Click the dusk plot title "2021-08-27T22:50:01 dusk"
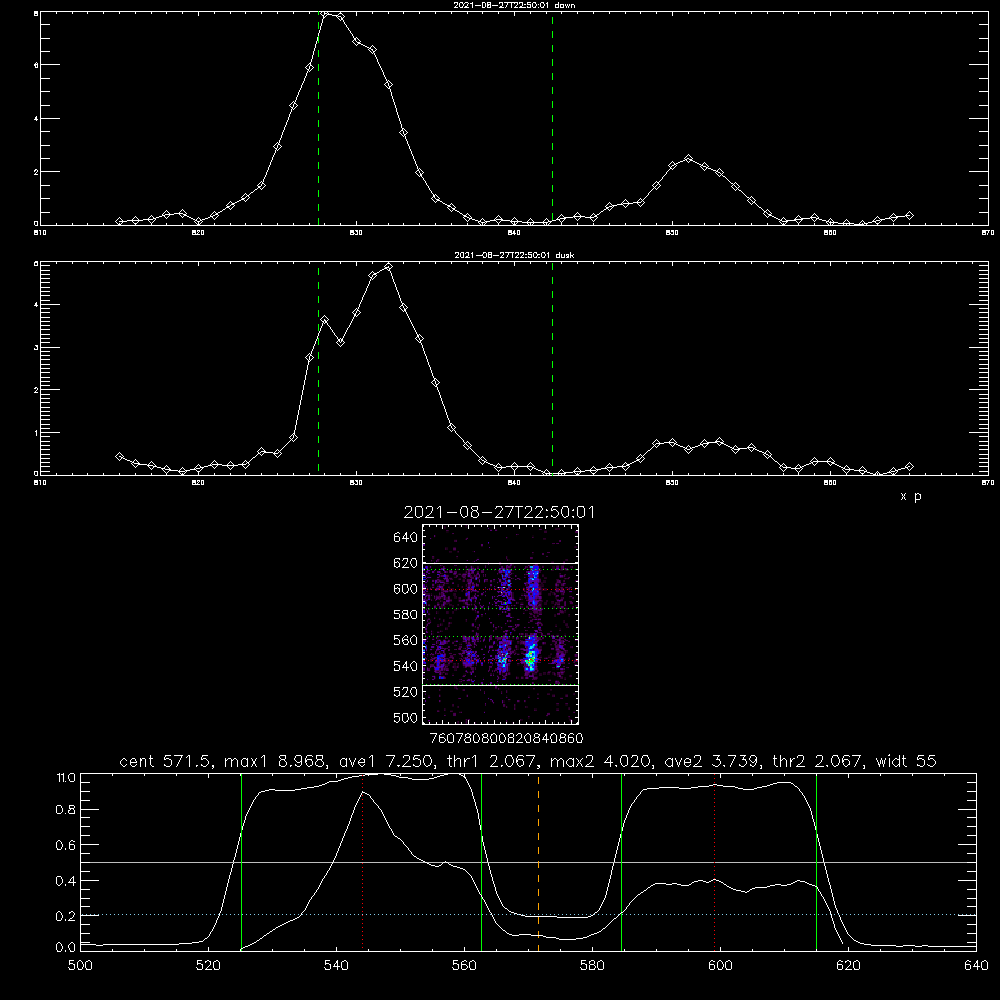The width and height of the screenshot is (1000, 1000). 514,255
